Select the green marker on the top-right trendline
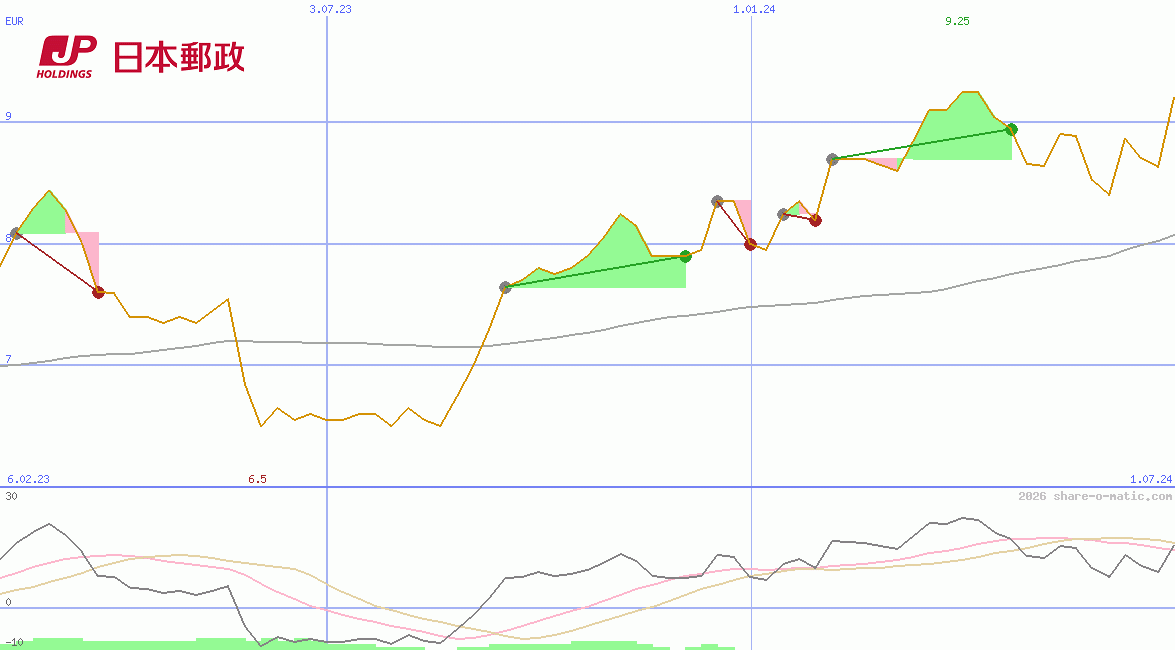The height and width of the screenshot is (650, 1175). (x=1010, y=128)
